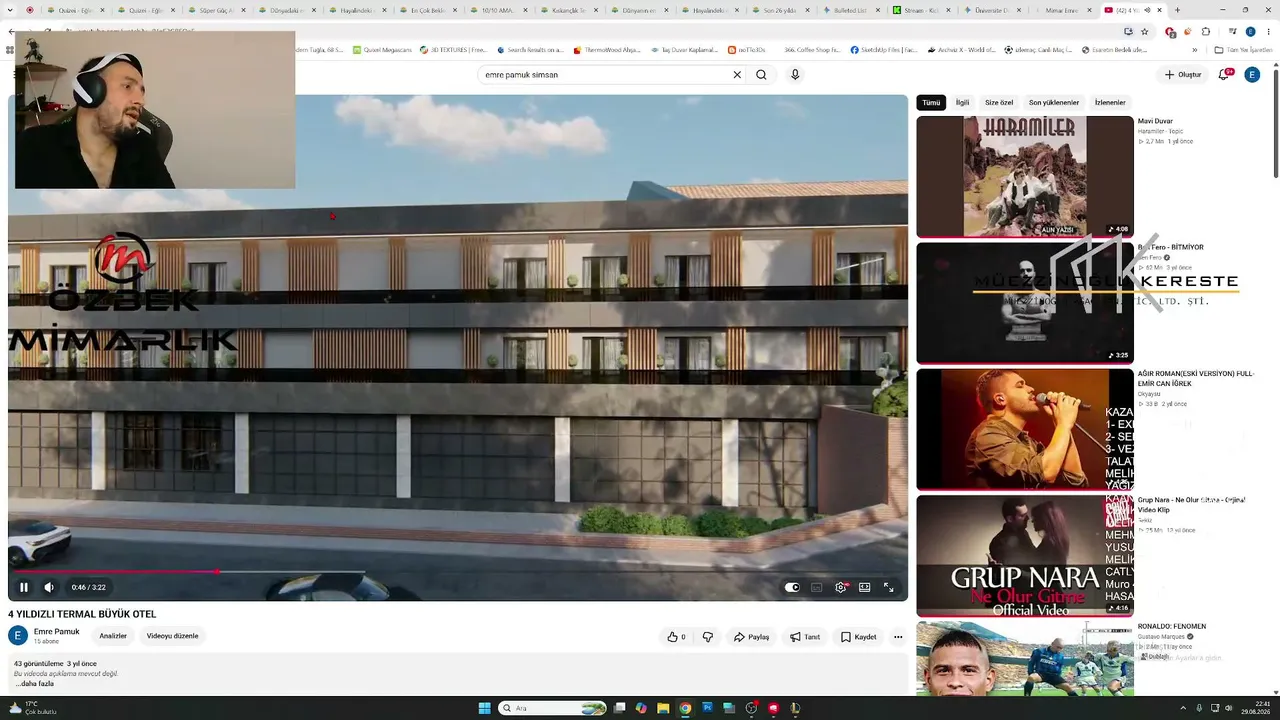Screen dimensions: 1280x720
Task: Toggle the autoplay switch in the player
Action: click(792, 587)
